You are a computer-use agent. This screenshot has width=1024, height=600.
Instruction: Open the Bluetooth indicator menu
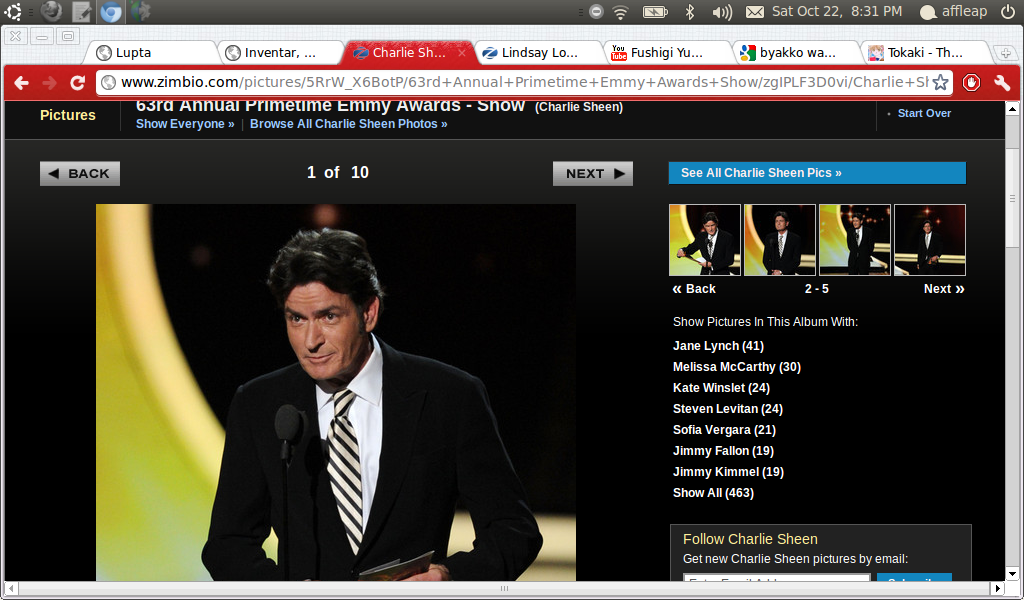(x=689, y=12)
